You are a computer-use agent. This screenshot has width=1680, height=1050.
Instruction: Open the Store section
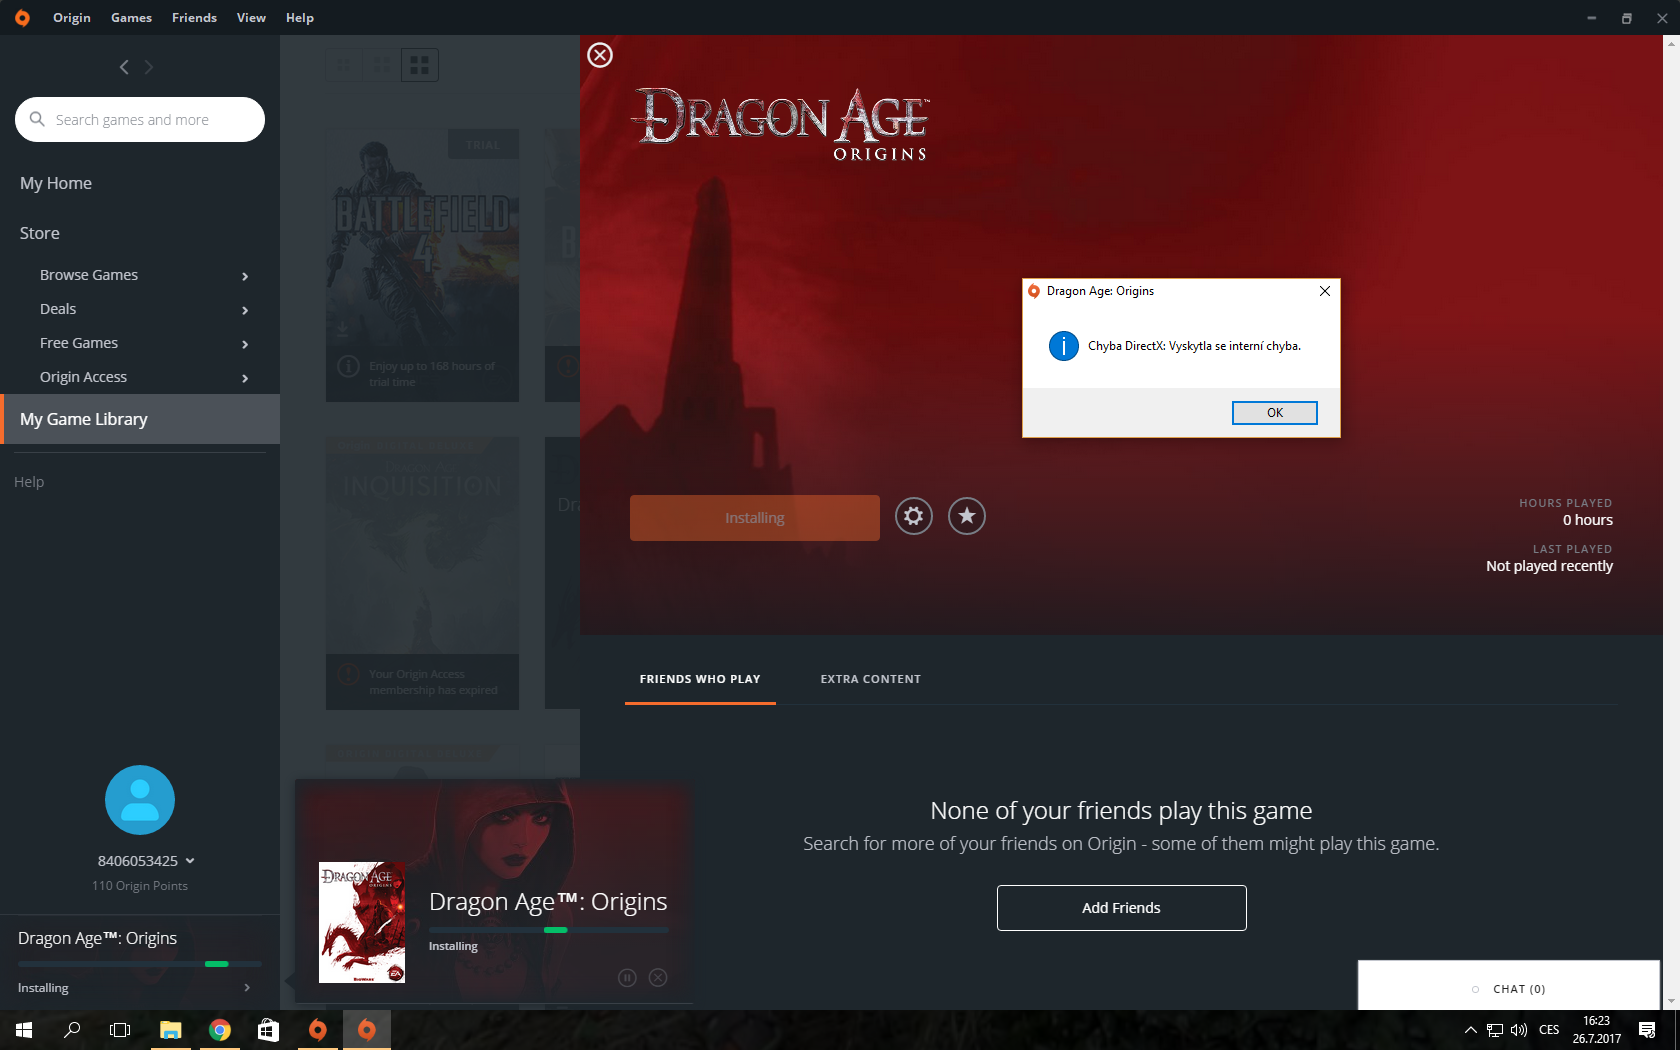pos(40,233)
